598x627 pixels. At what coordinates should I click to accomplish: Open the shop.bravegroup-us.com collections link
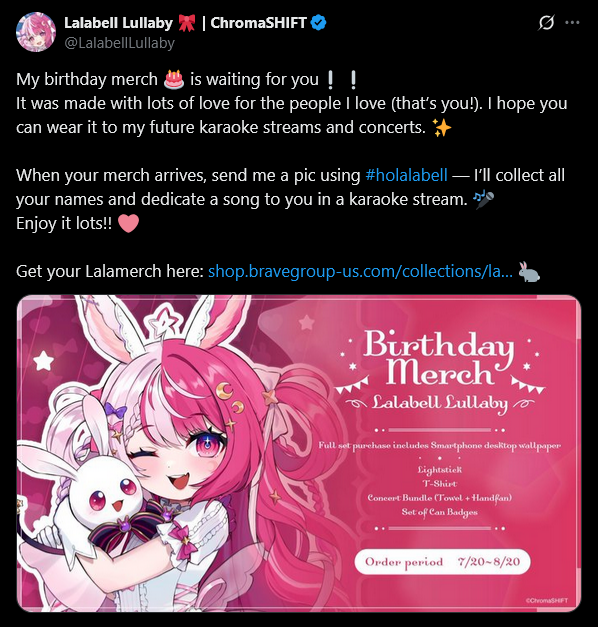[x=360, y=271]
